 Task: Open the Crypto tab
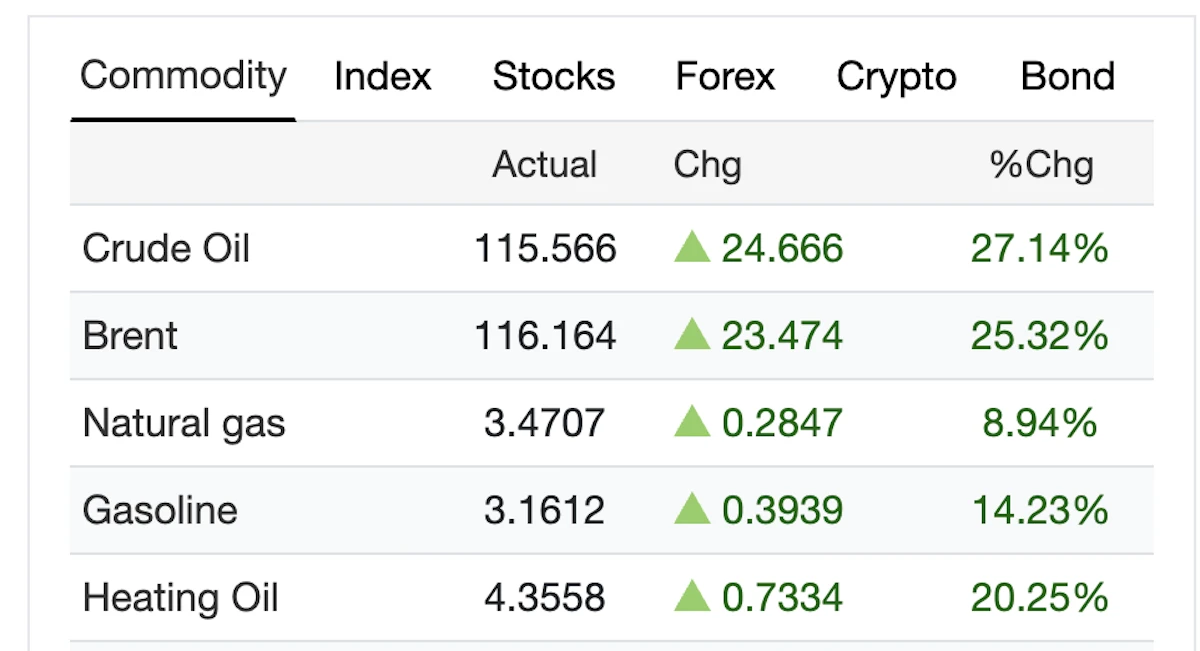[896, 77]
